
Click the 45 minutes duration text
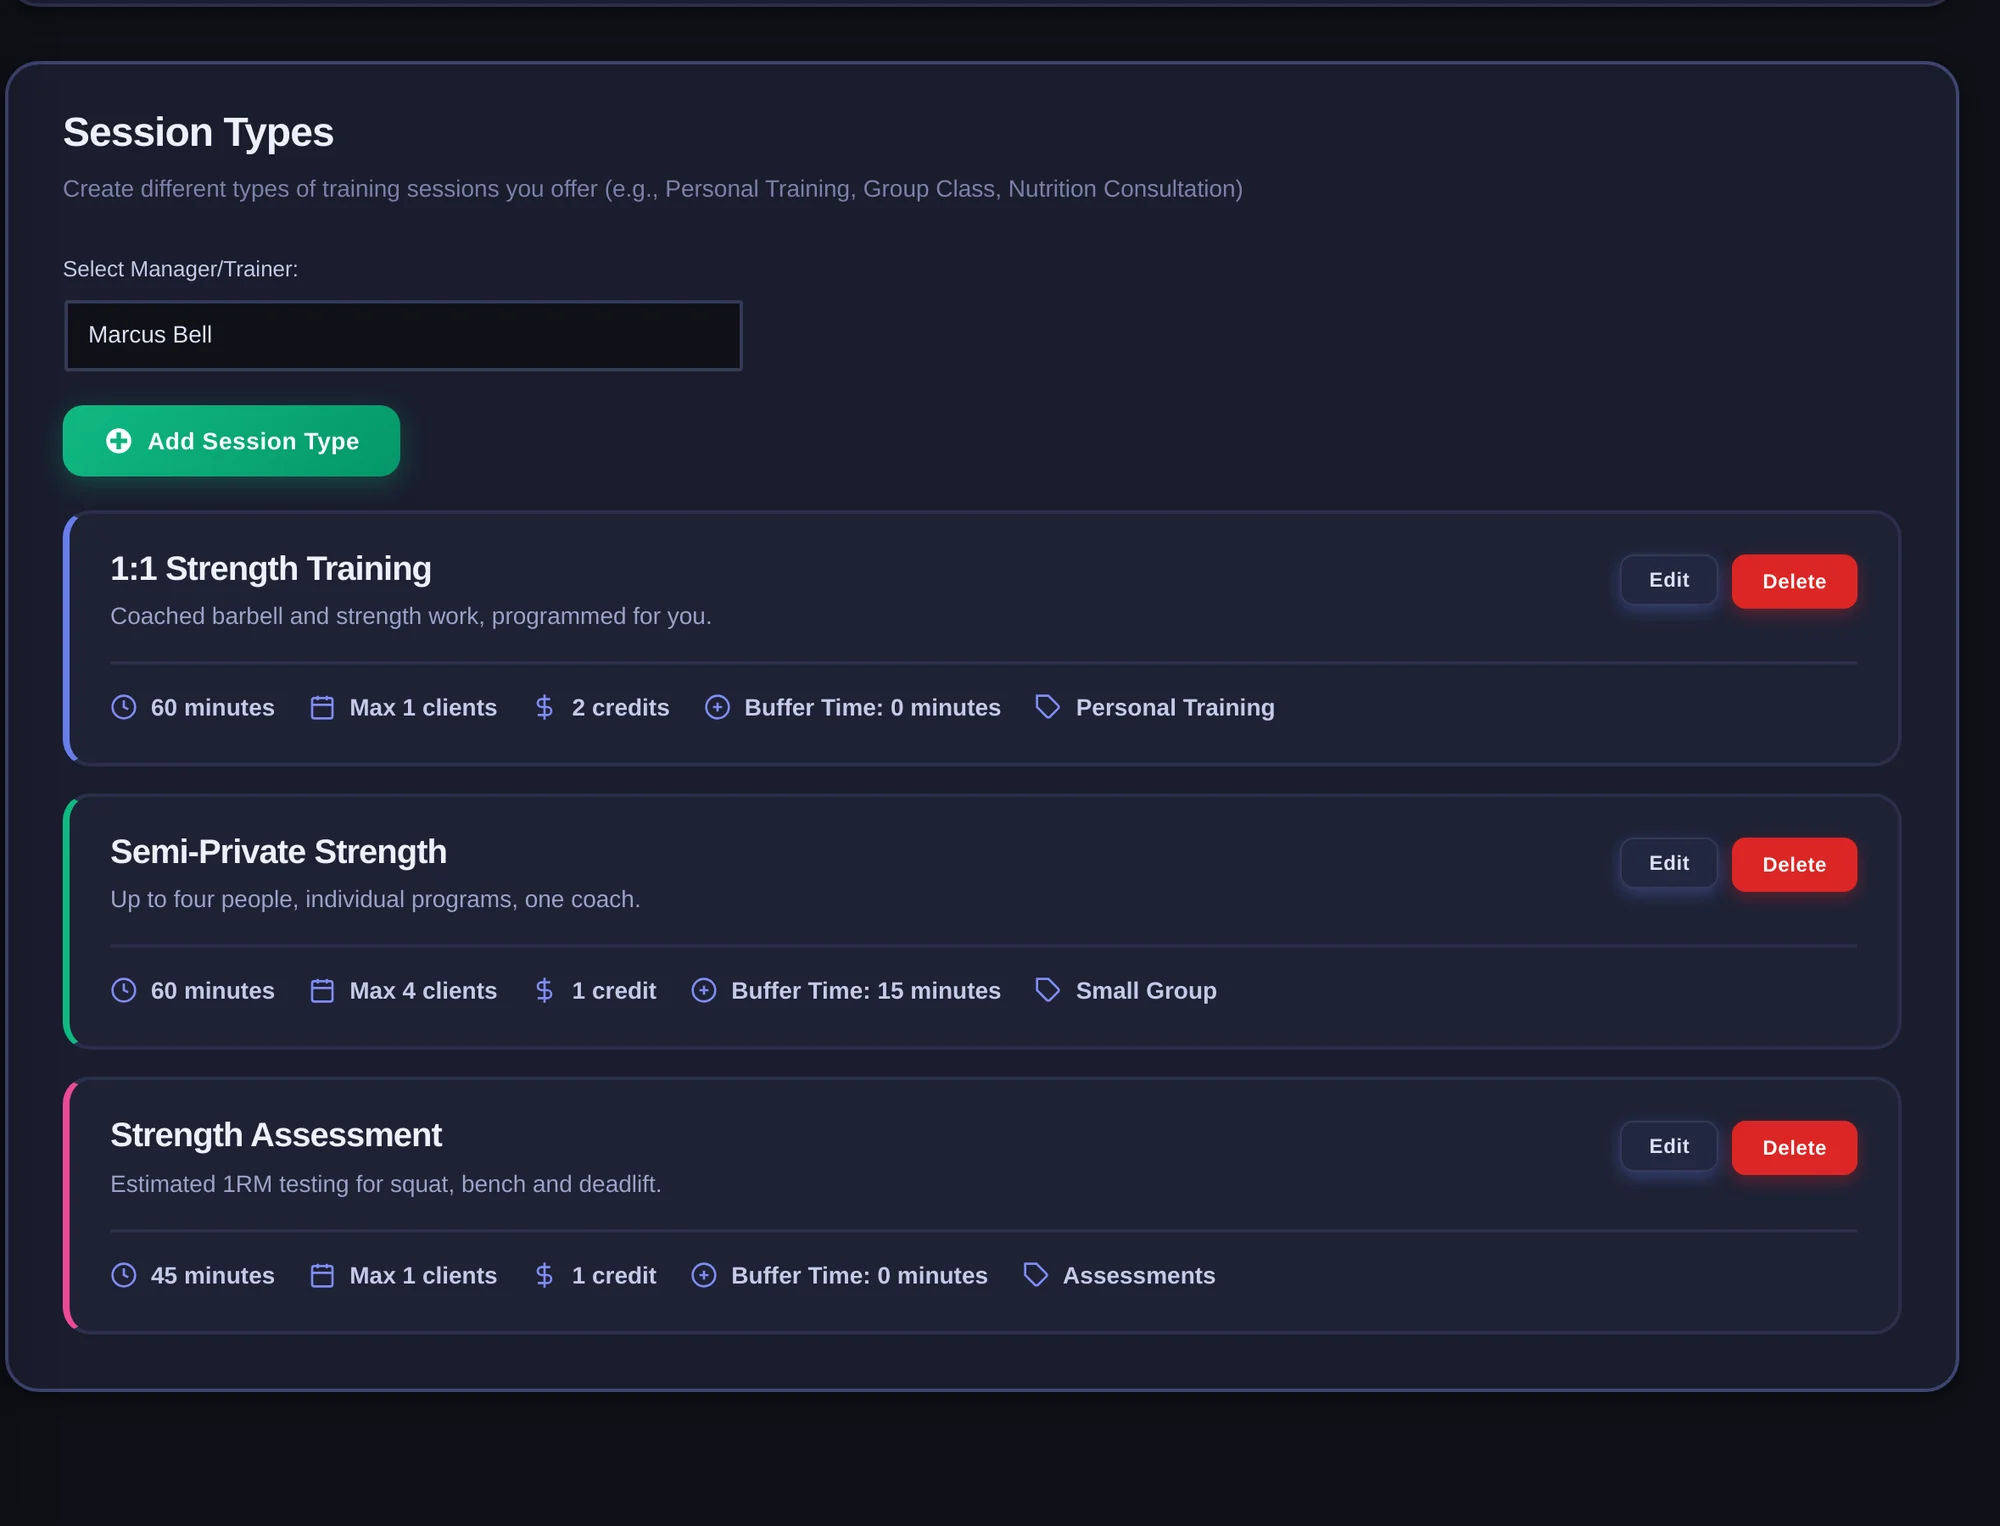(212, 1275)
